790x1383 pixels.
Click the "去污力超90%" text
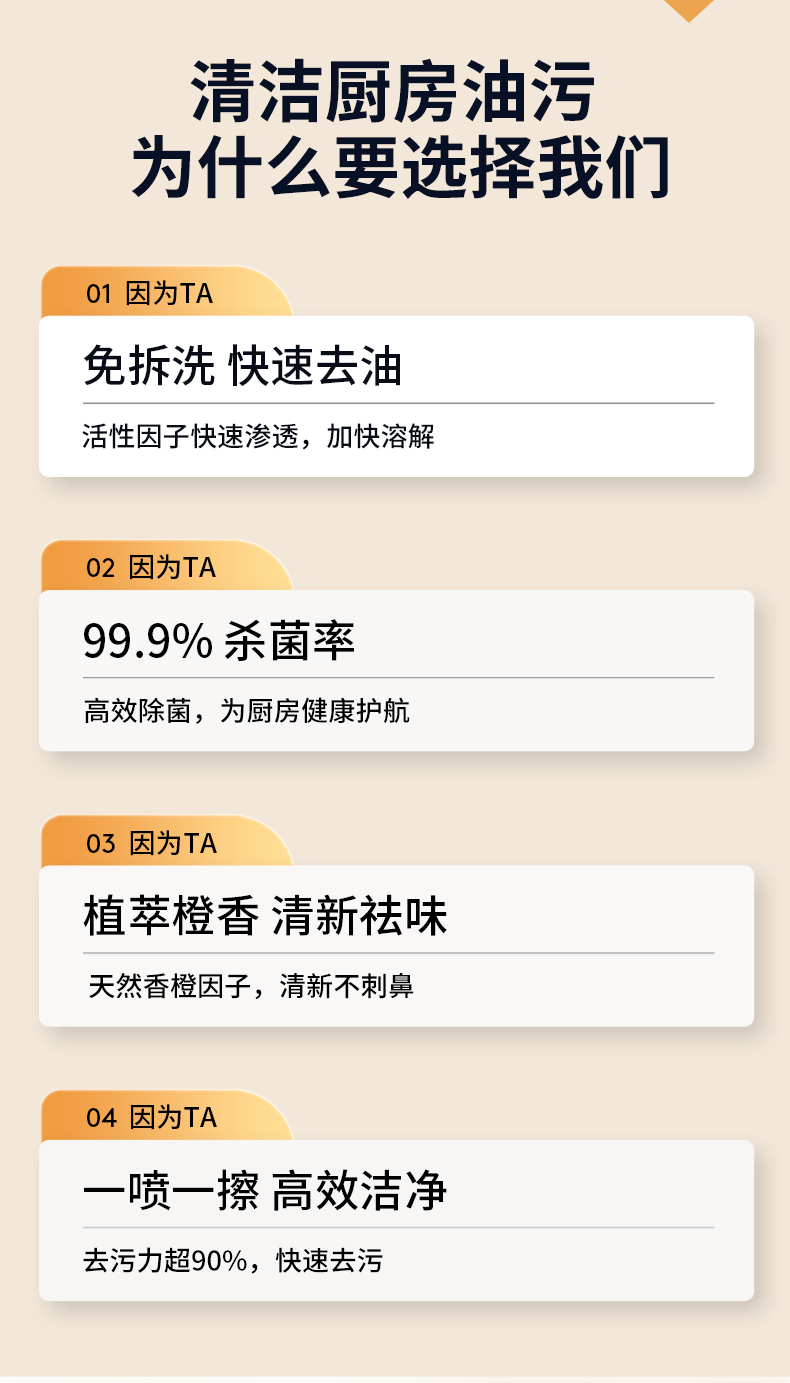click(x=165, y=1261)
